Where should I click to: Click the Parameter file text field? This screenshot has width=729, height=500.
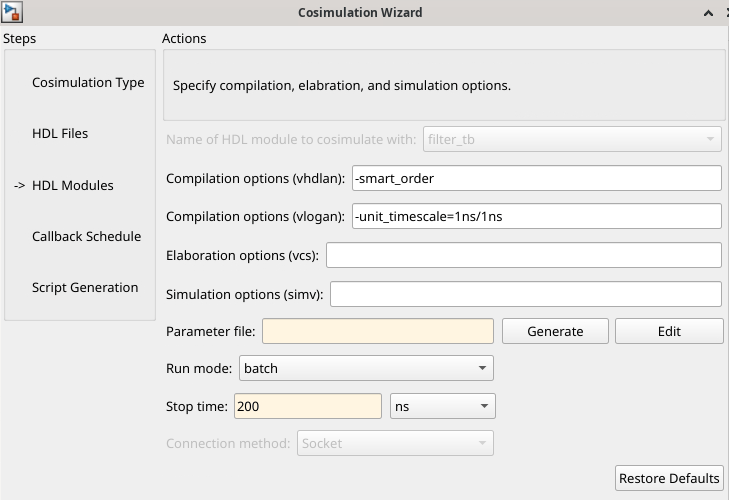tap(378, 331)
